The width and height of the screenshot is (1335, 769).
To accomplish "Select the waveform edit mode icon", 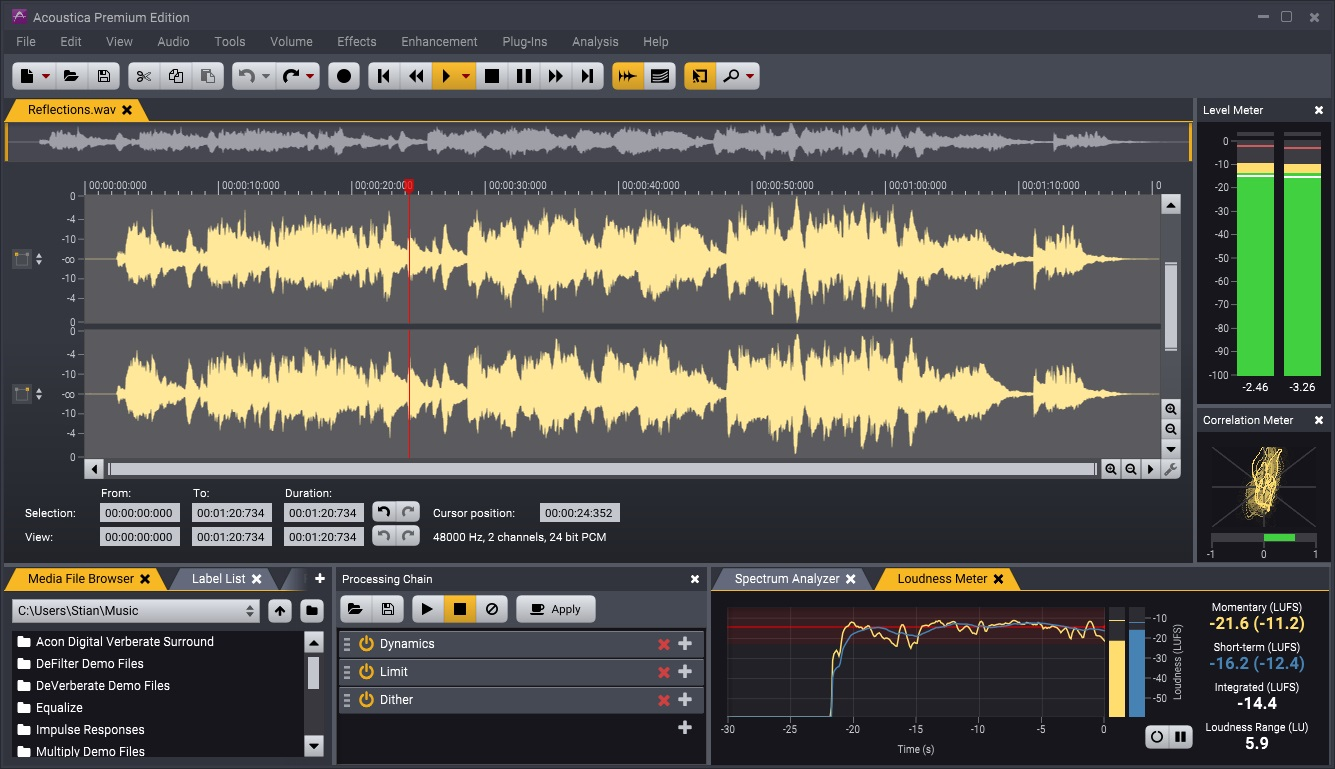I will coord(628,75).
